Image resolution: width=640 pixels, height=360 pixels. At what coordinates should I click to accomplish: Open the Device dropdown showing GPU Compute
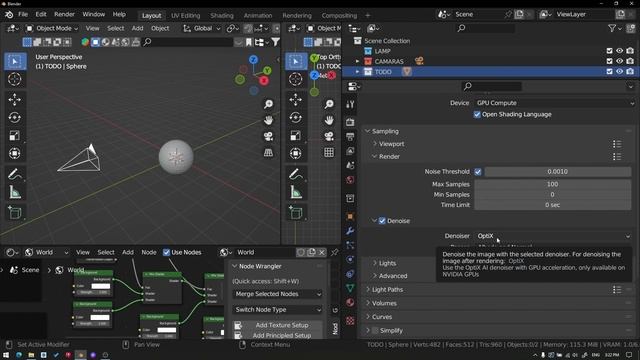click(x=554, y=103)
